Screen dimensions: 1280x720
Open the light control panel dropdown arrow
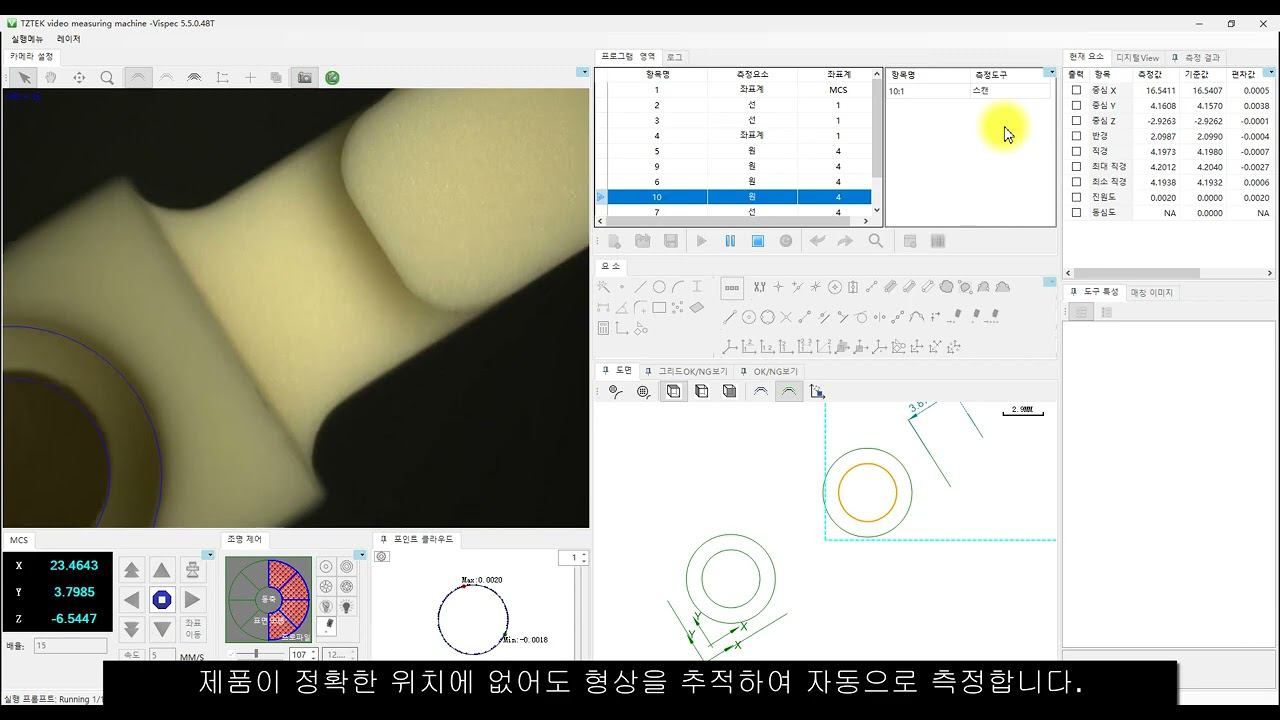tap(361, 555)
